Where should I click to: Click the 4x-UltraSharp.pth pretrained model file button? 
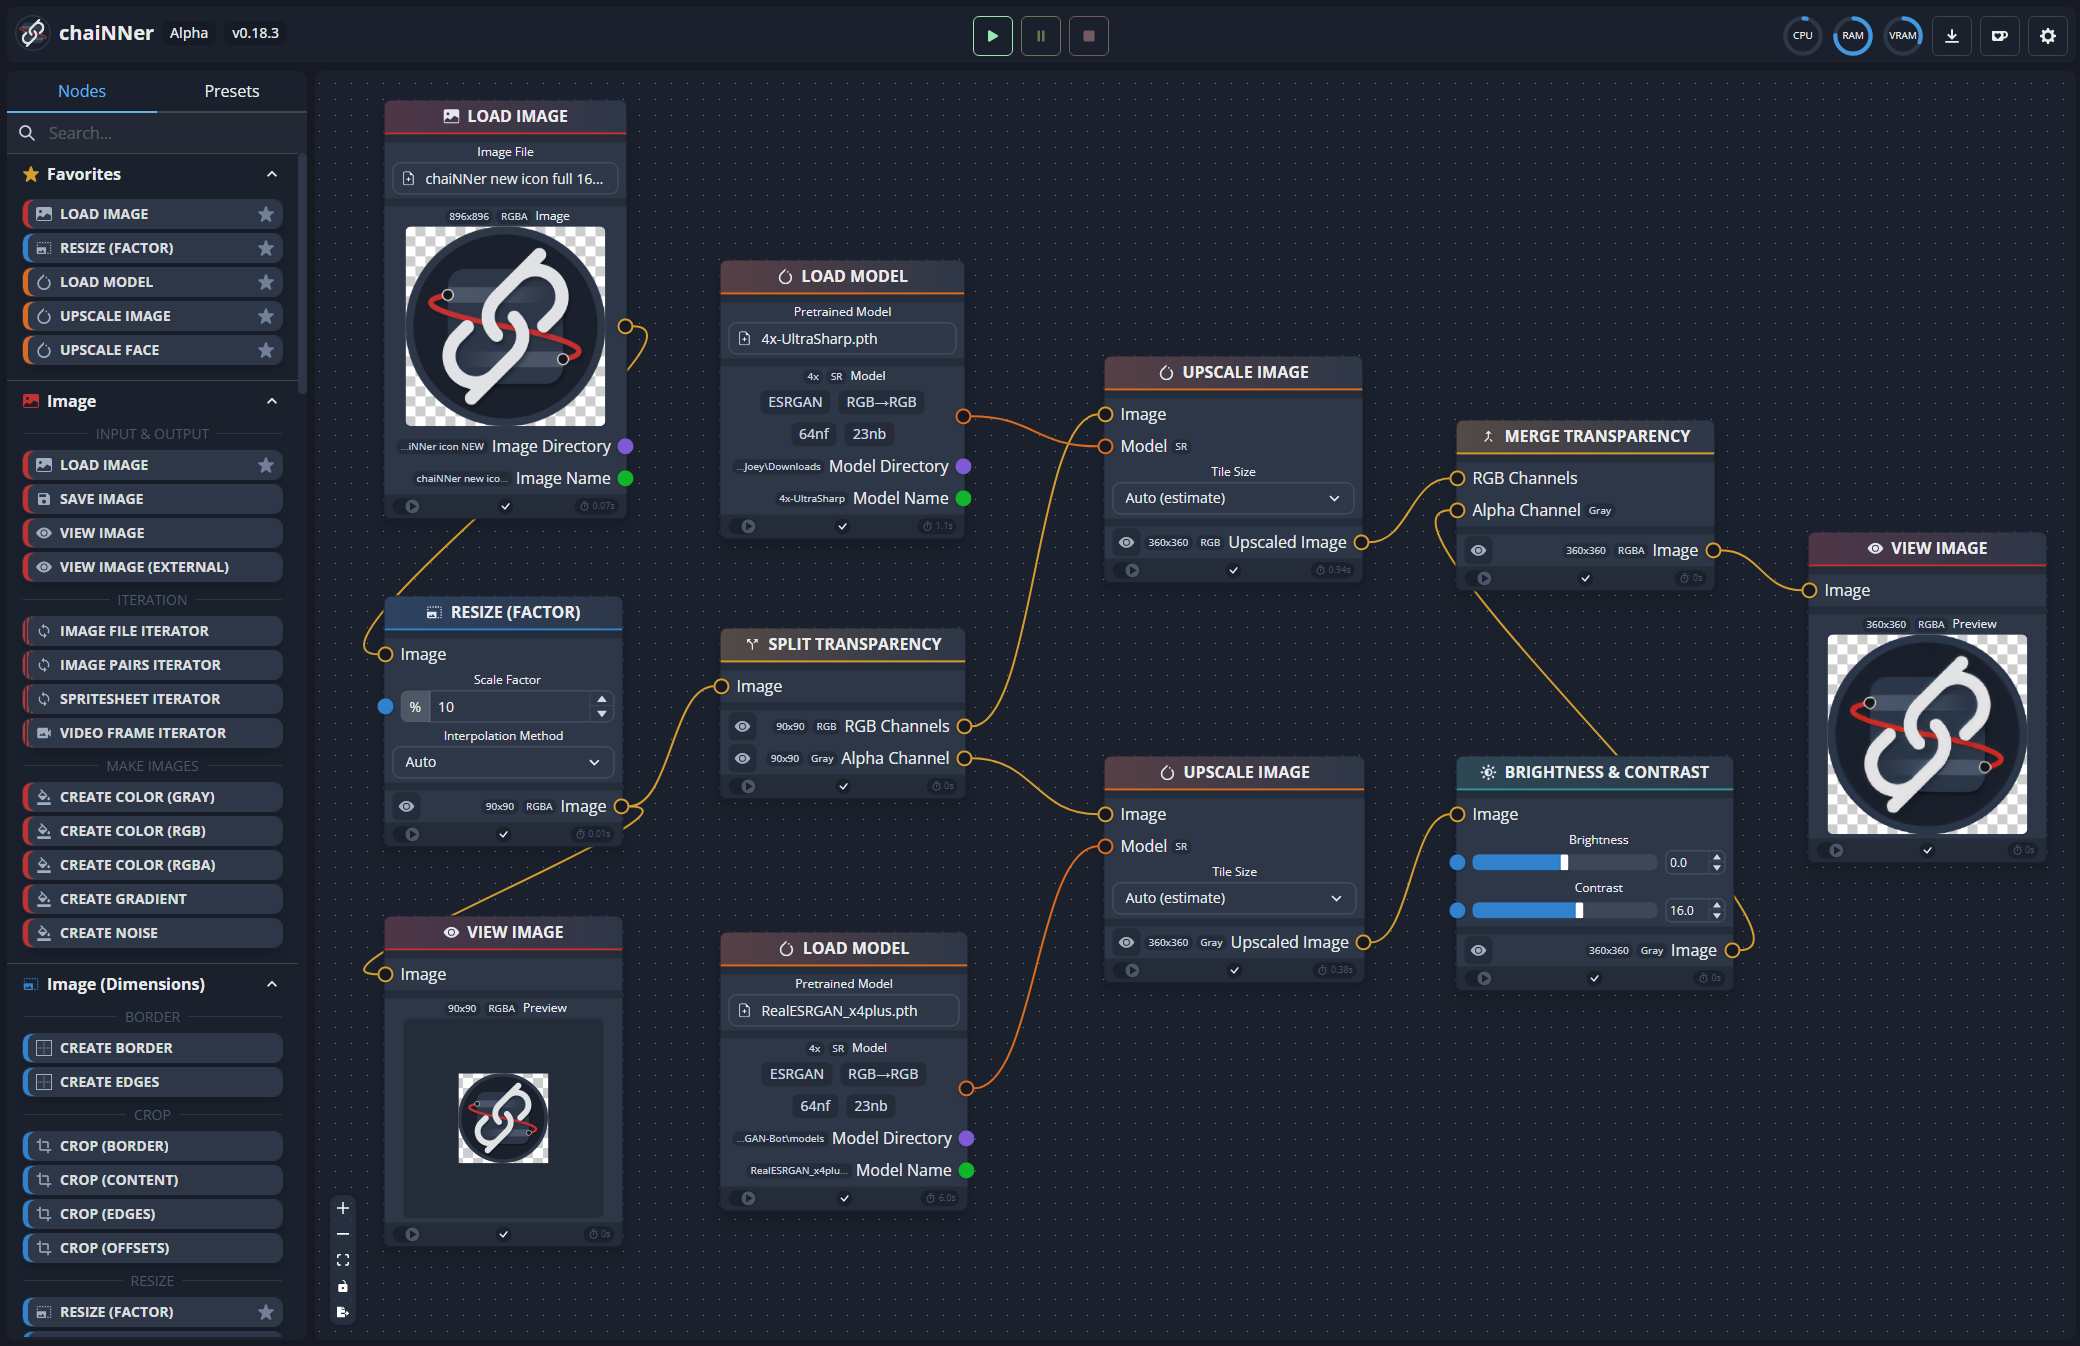click(842, 338)
